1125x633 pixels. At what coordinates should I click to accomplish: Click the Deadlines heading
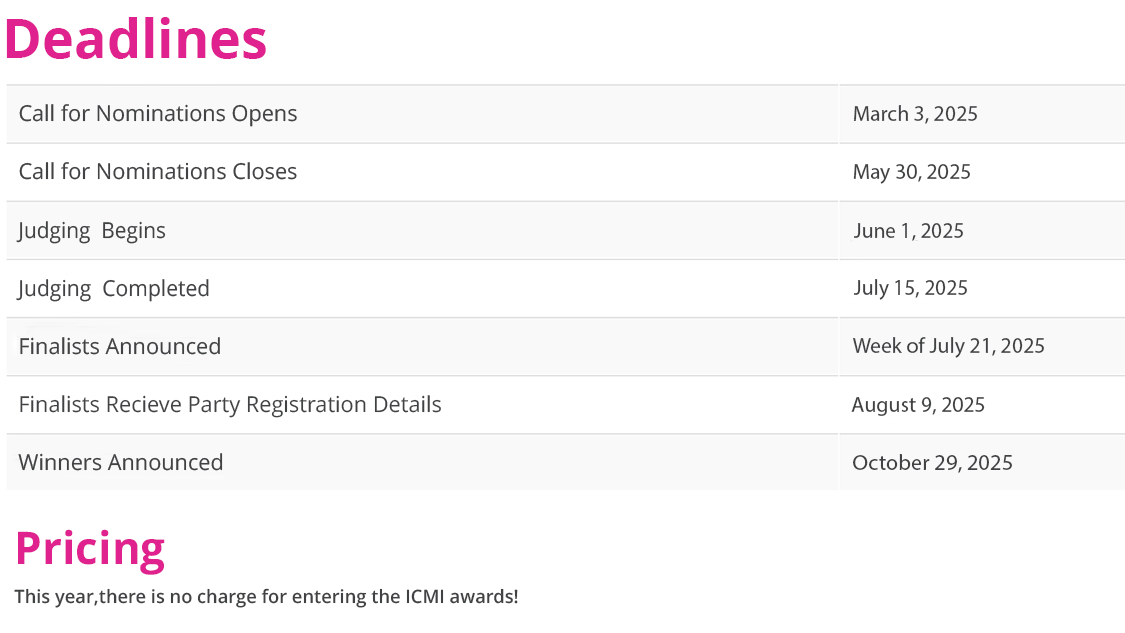pos(136,40)
